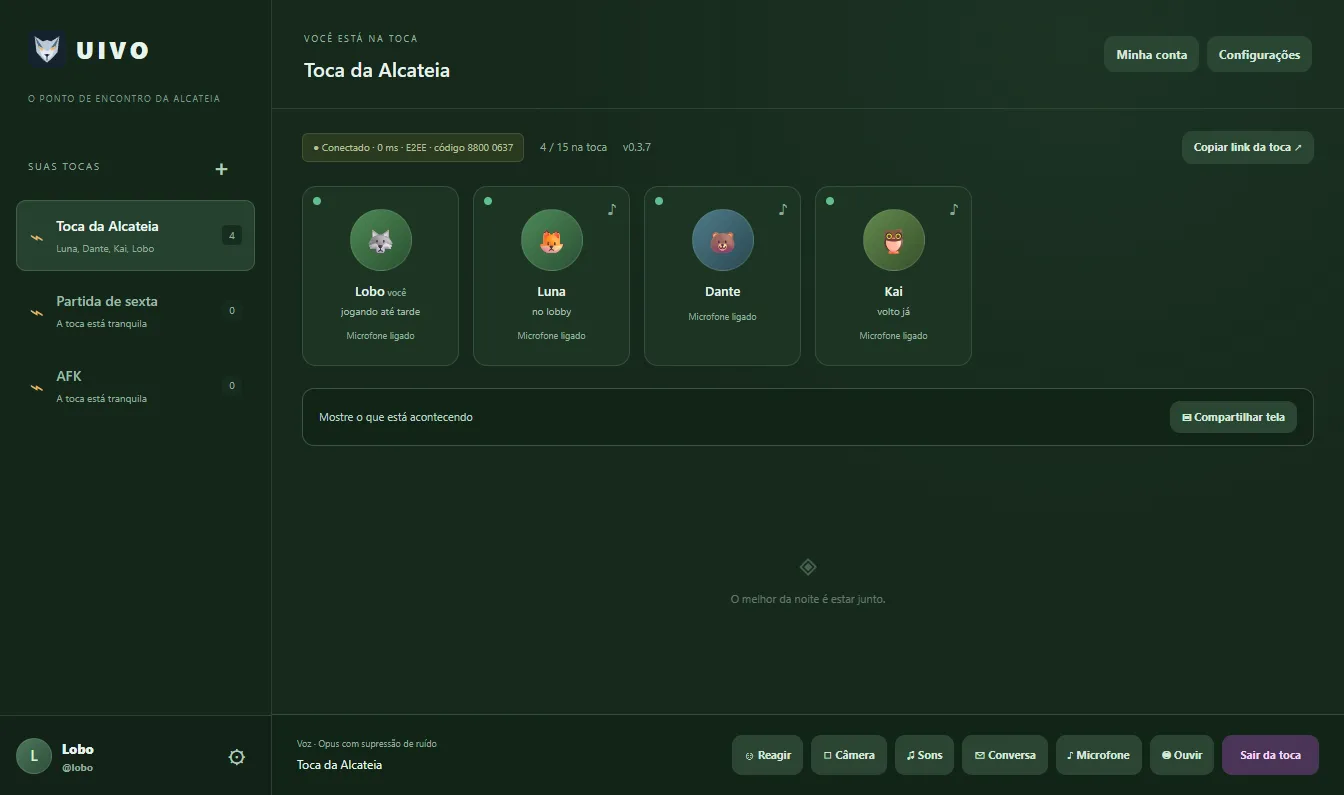Switch to the AFK room
This screenshot has width=1344, height=795.
click(135, 386)
